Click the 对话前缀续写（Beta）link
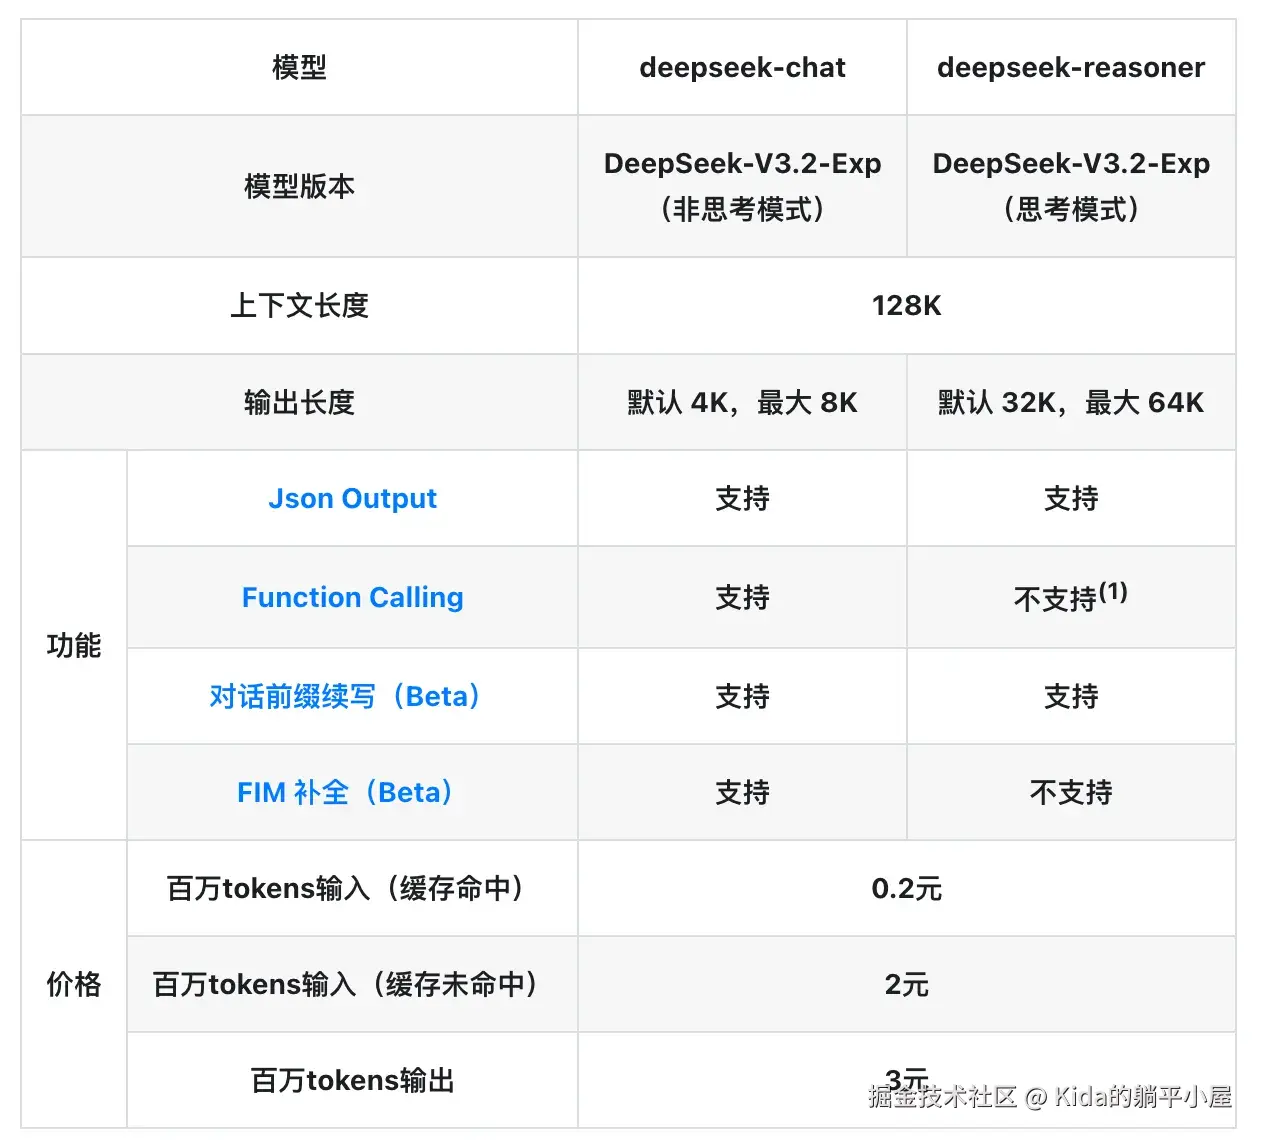 click(345, 696)
